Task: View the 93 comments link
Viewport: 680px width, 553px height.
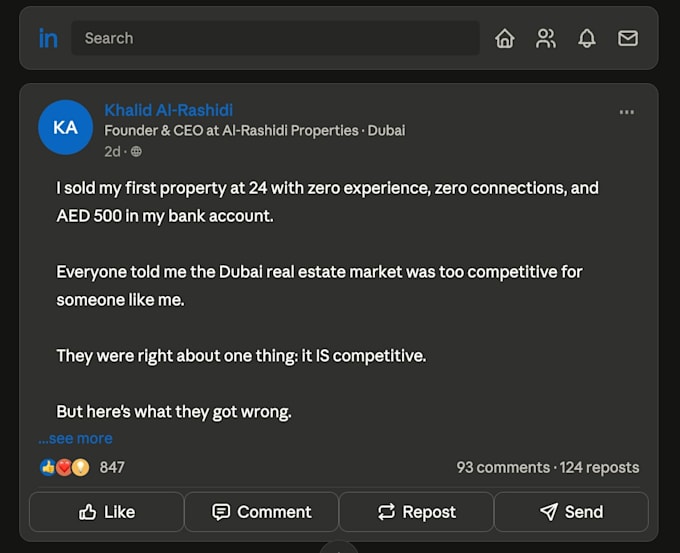Action: pos(503,468)
